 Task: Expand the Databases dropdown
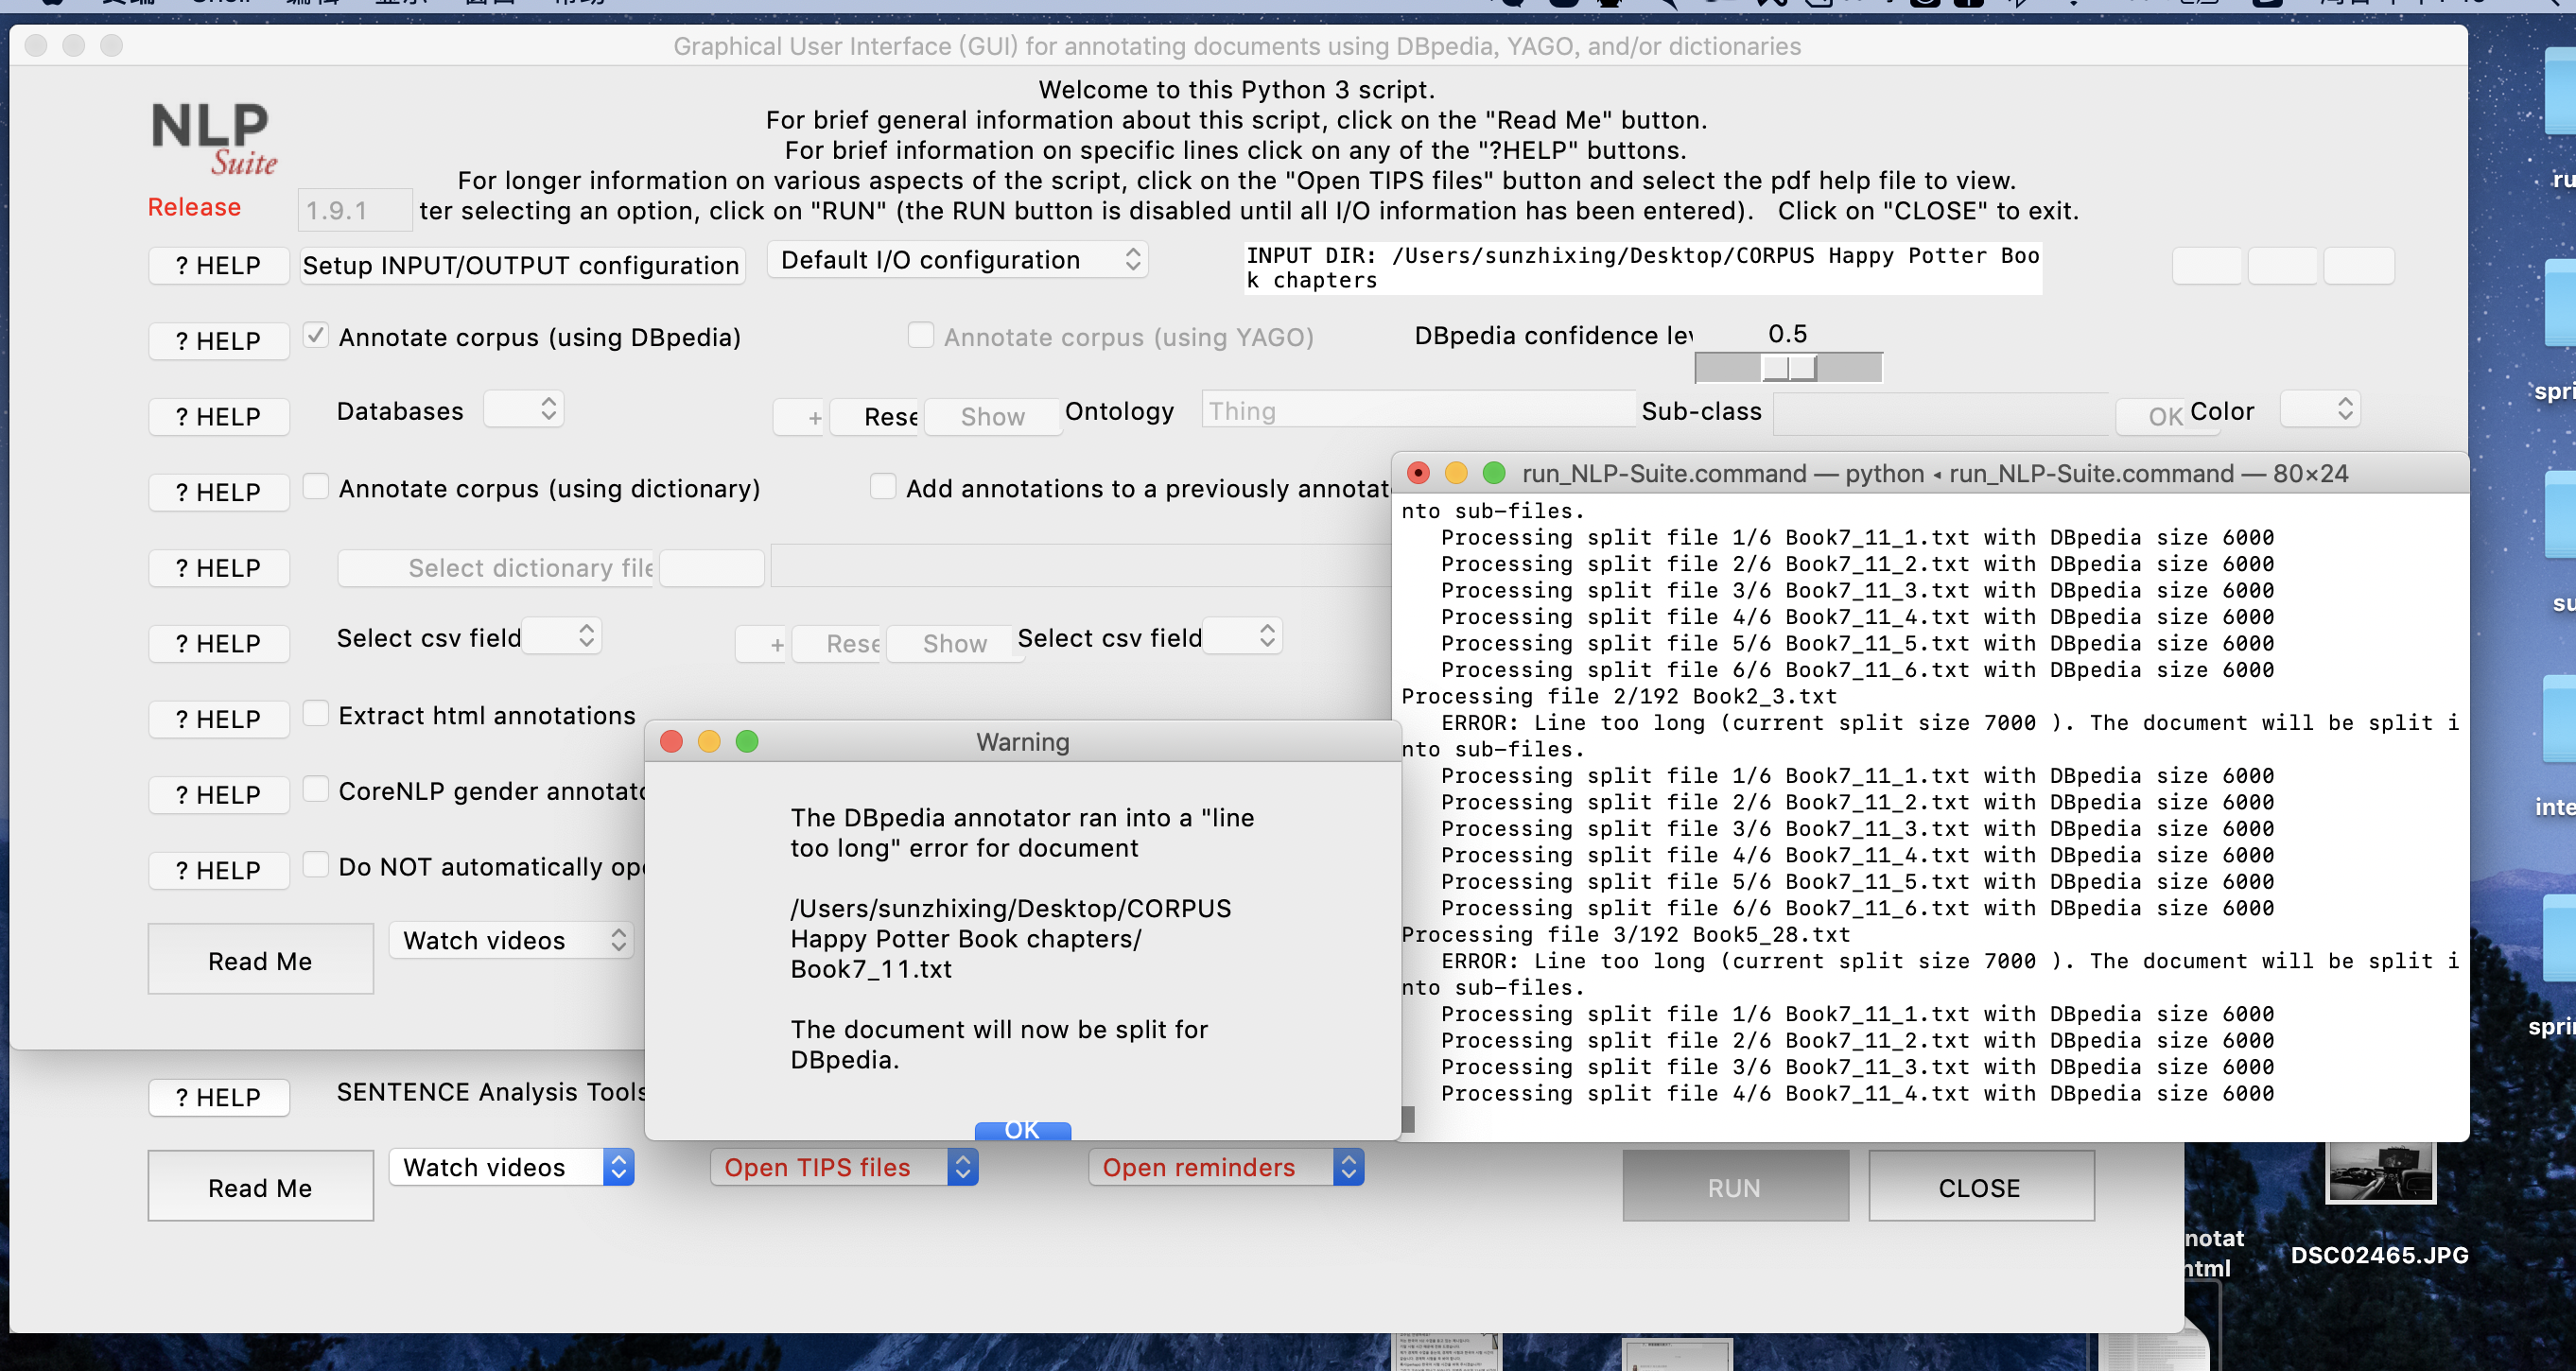524,410
